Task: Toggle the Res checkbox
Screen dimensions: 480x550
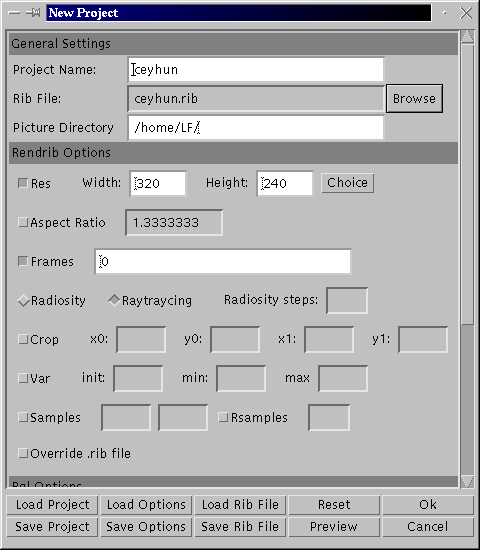Action: point(23,183)
